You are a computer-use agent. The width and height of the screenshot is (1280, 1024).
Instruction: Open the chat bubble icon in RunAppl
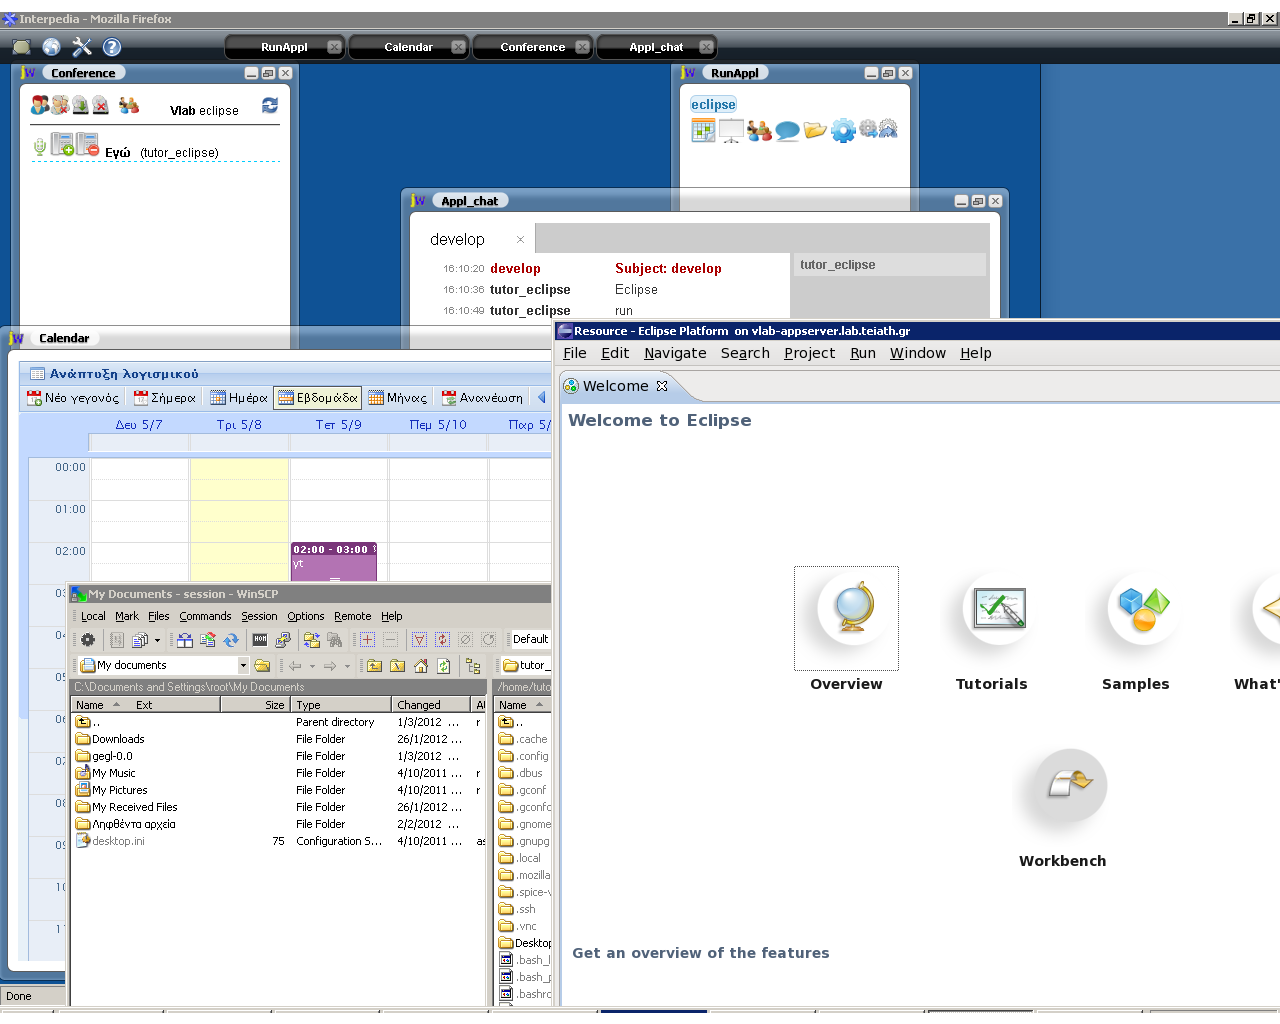787,129
